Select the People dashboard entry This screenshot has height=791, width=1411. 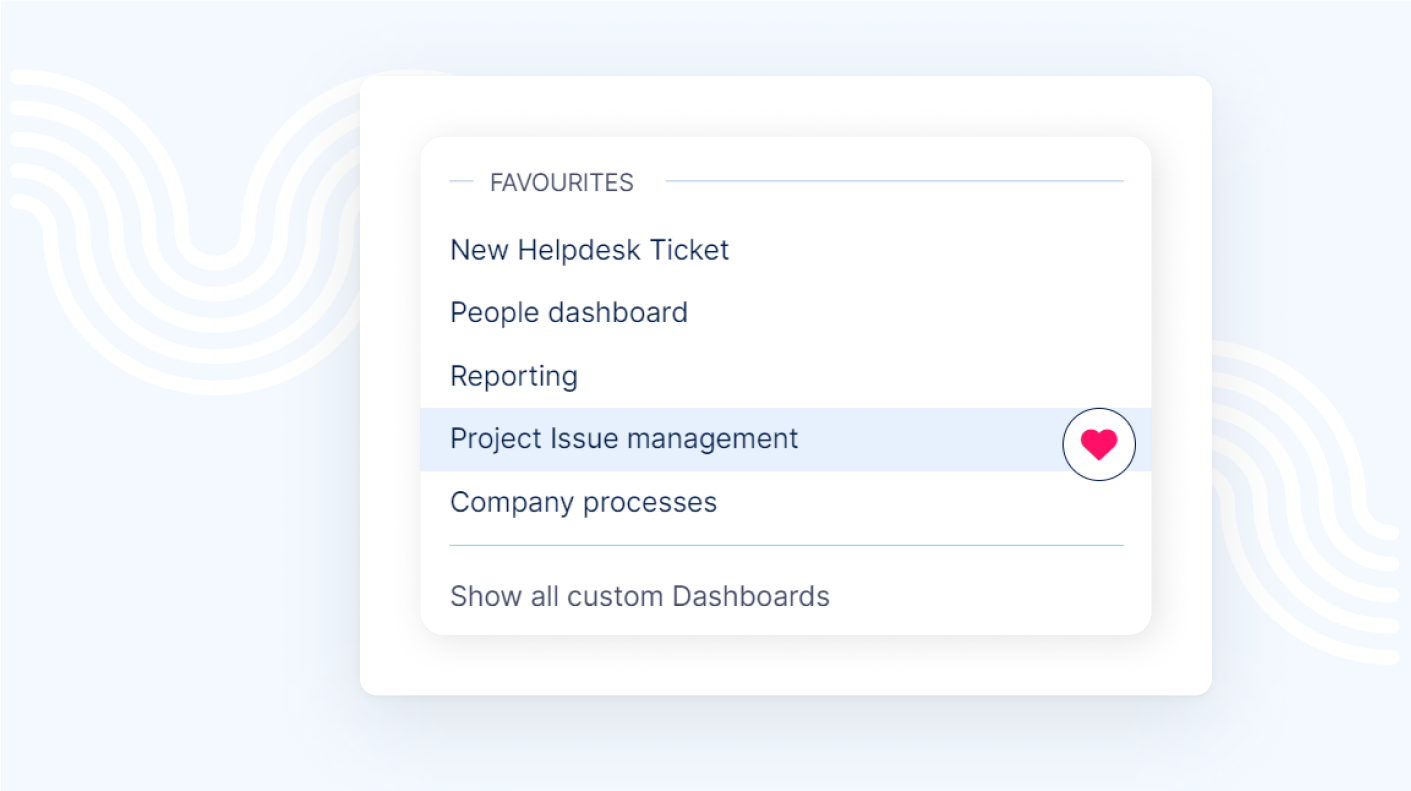click(x=568, y=313)
